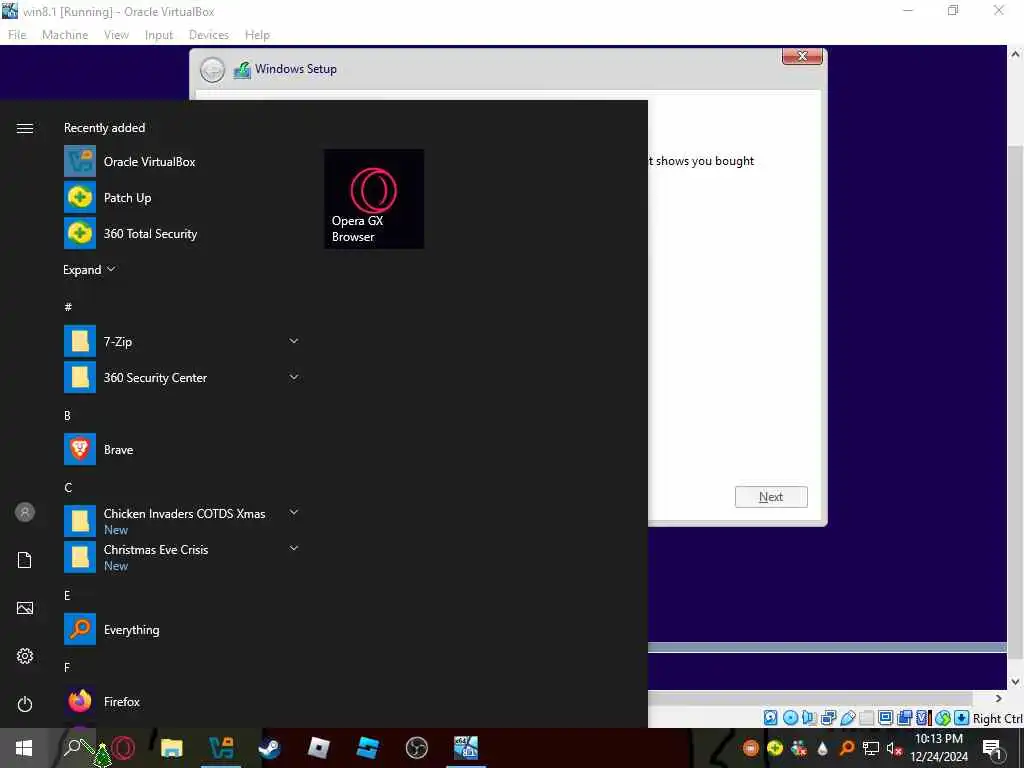The height and width of the screenshot is (768, 1024).
Task: Click VirtualBox optical disc indicator
Action: click(790, 718)
